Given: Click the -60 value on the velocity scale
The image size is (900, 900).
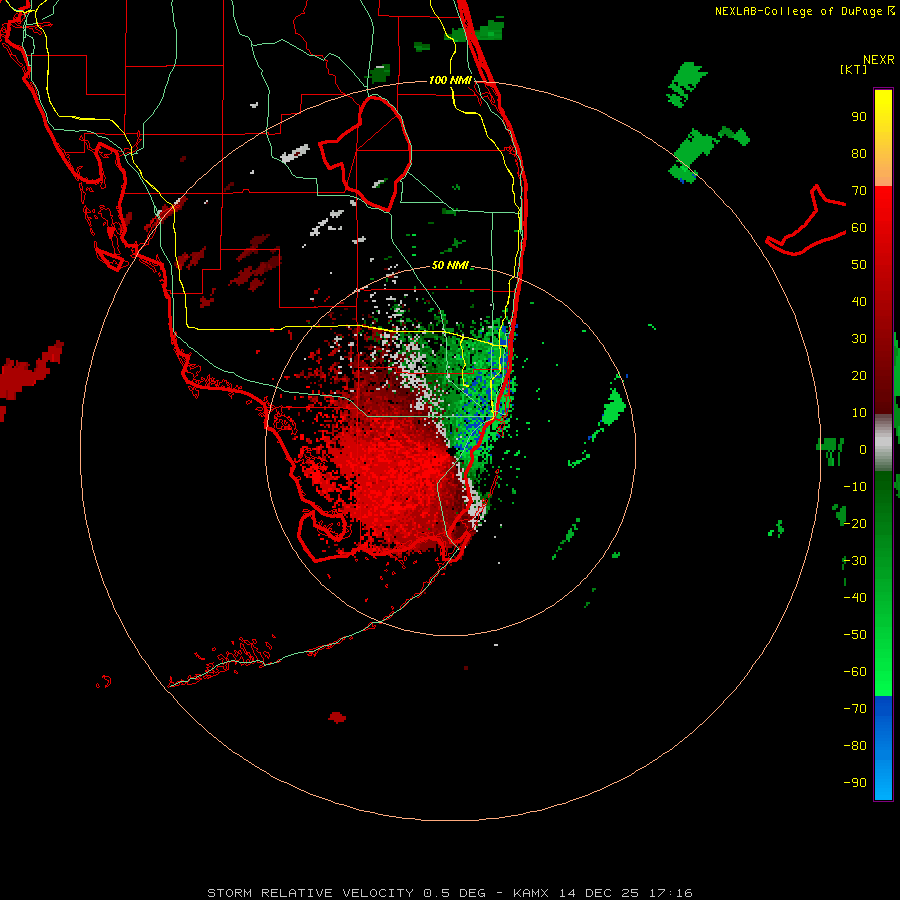Looking at the screenshot, I should tap(855, 672).
